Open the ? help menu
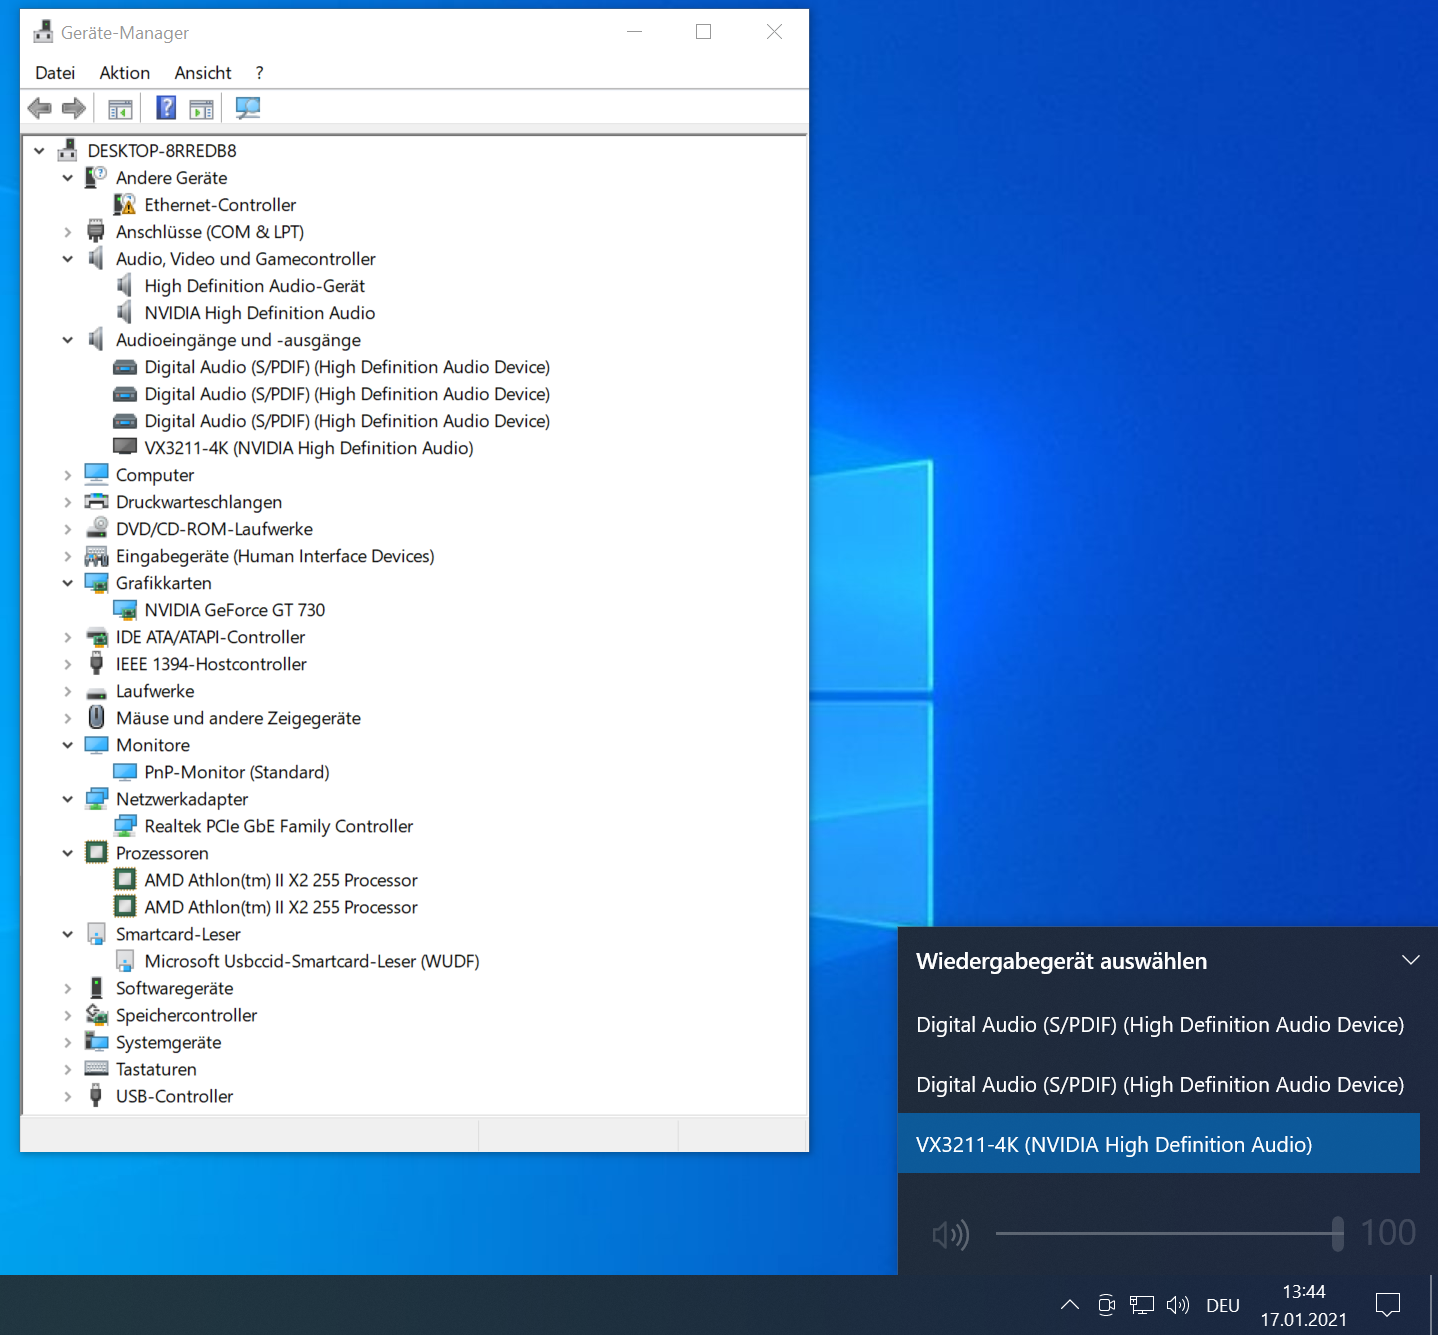The width and height of the screenshot is (1438, 1335). point(260,73)
